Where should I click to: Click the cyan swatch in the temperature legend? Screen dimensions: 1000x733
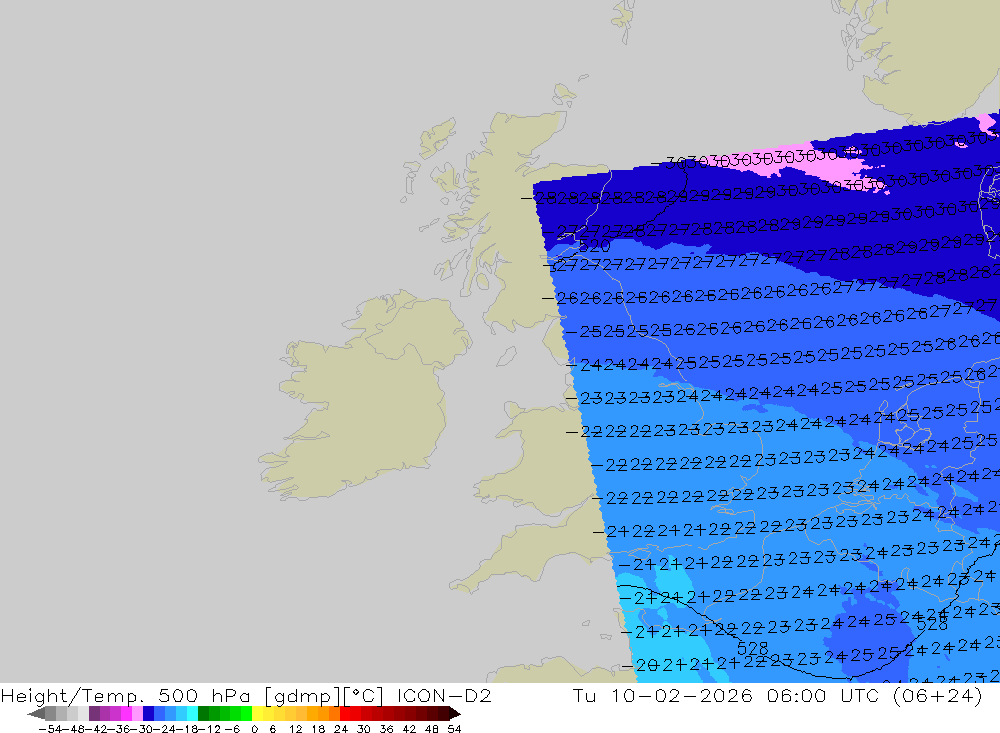coord(192,713)
